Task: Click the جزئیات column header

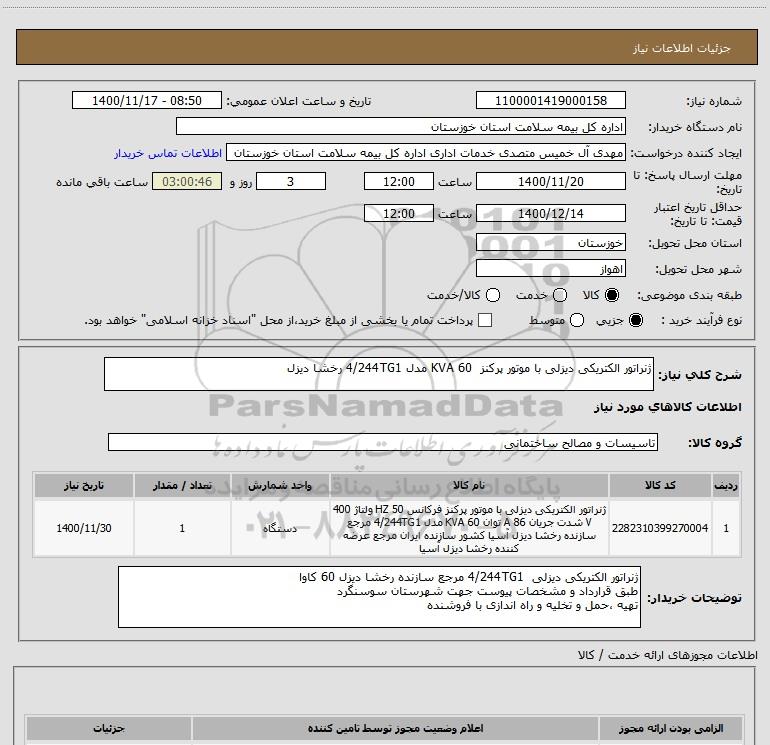Action: pos(109,728)
